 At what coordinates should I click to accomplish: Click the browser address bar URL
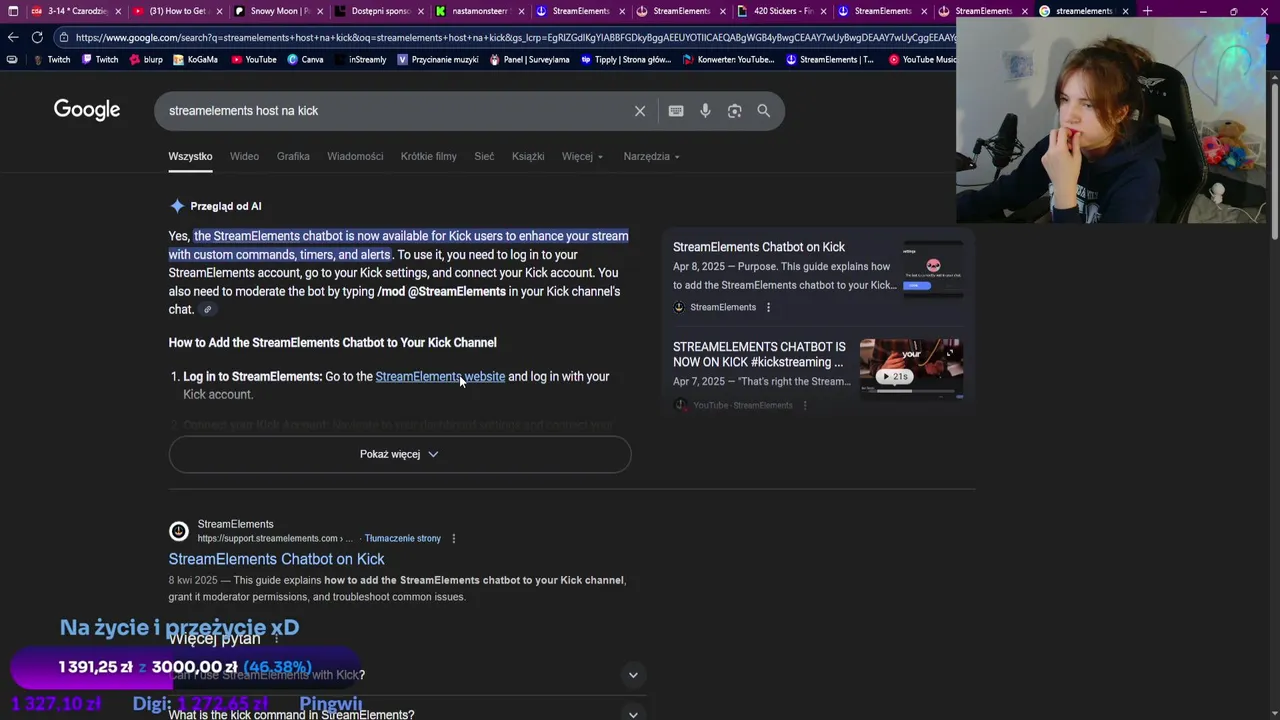tap(514, 37)
